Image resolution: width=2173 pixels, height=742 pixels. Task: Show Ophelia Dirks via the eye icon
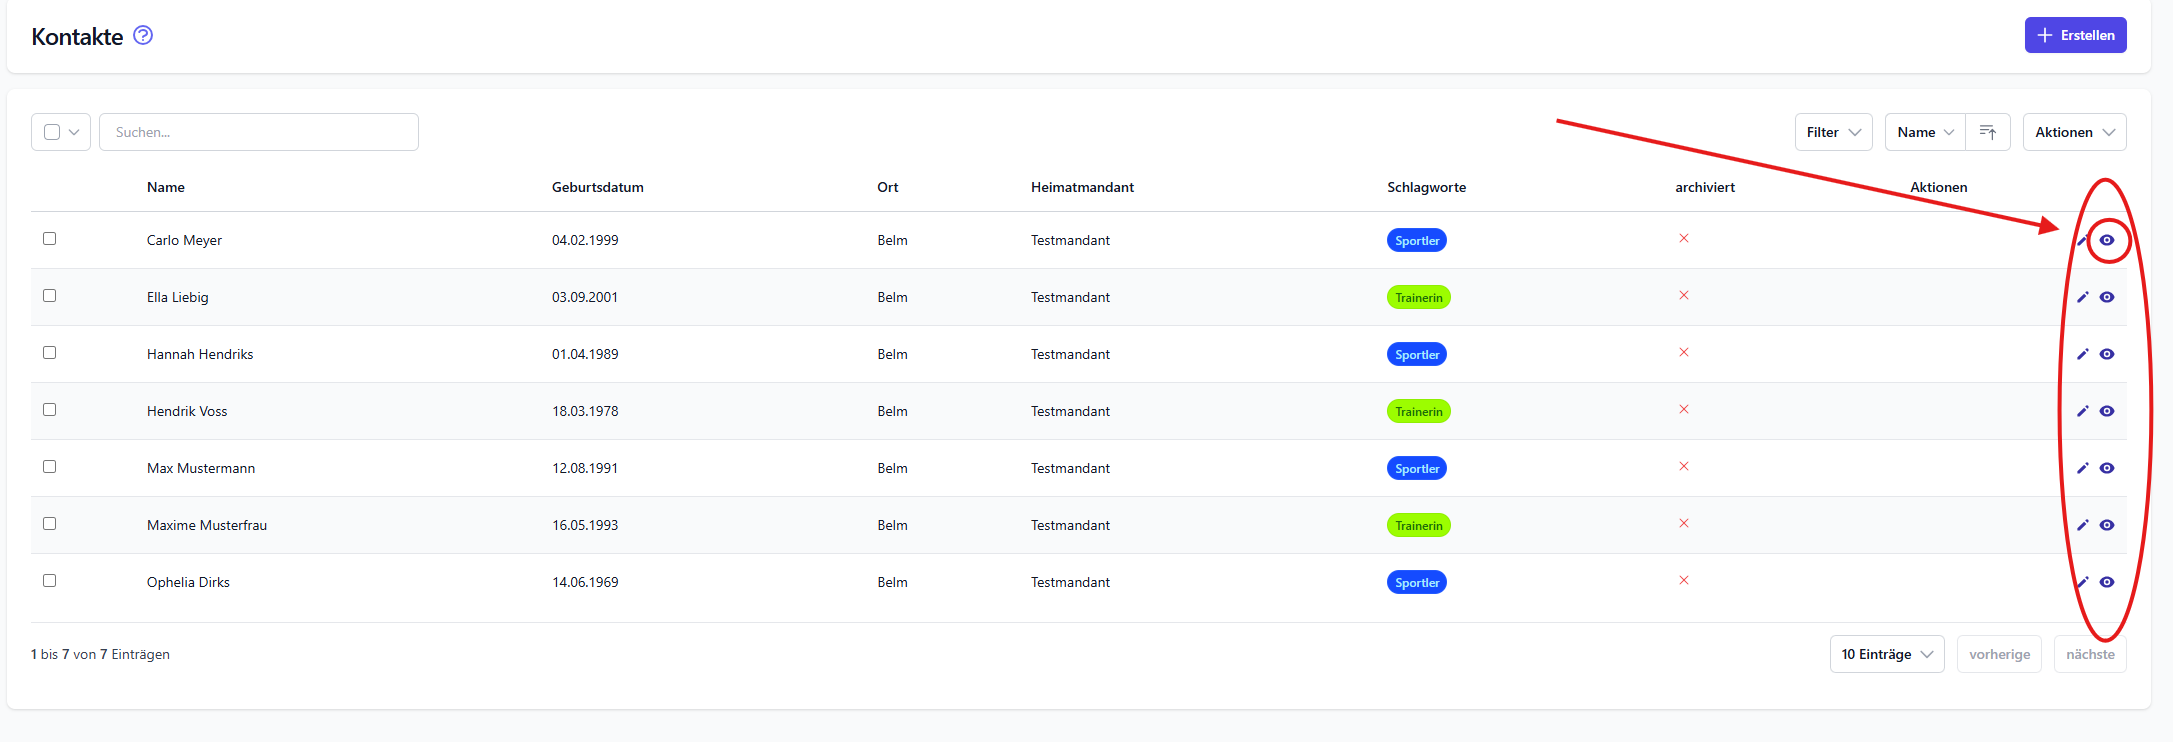pyautogui.click(x=2107, y=582)
